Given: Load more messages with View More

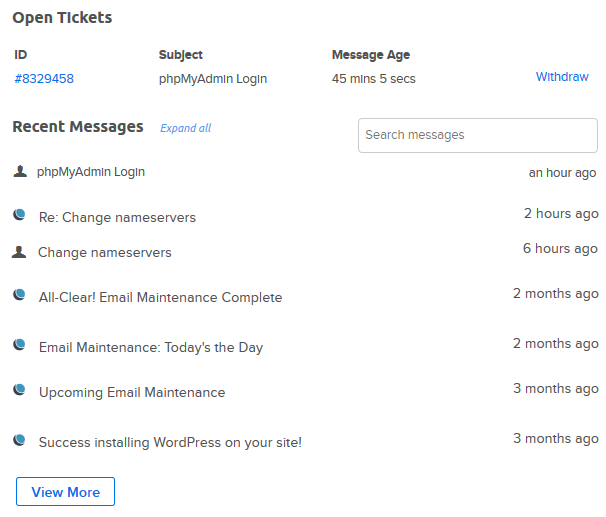Looking at the screenshot, I should tap(65, 491).
